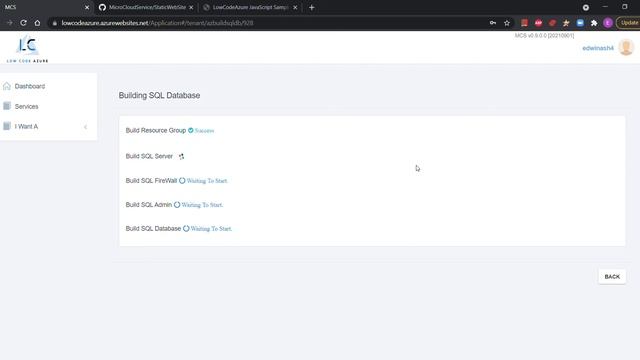Open the Dashboard home icon

7,86
